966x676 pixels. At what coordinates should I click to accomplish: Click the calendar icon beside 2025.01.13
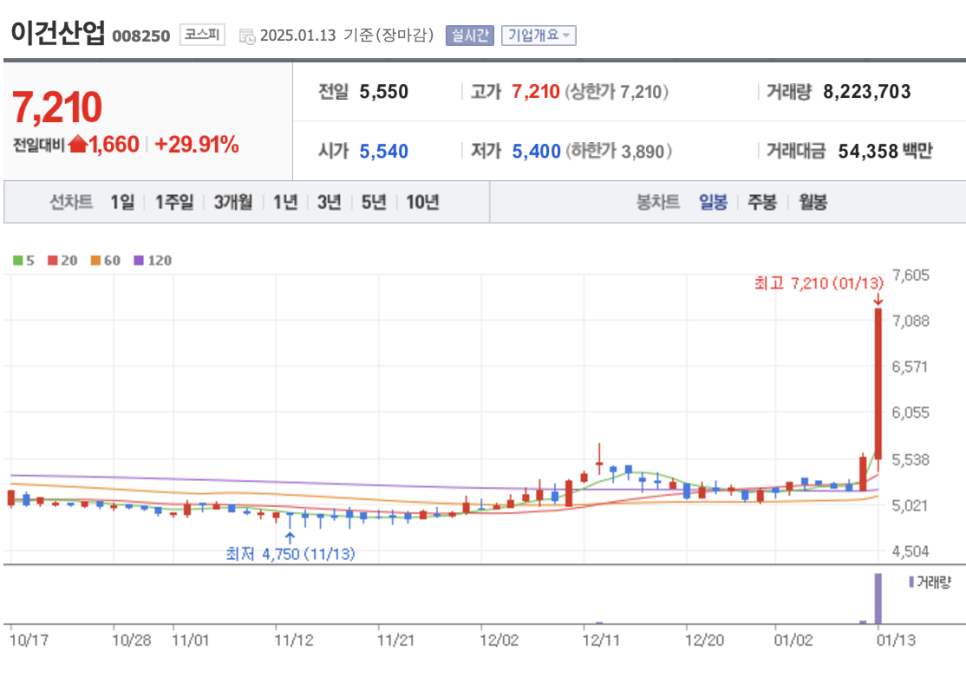[247, 36]
